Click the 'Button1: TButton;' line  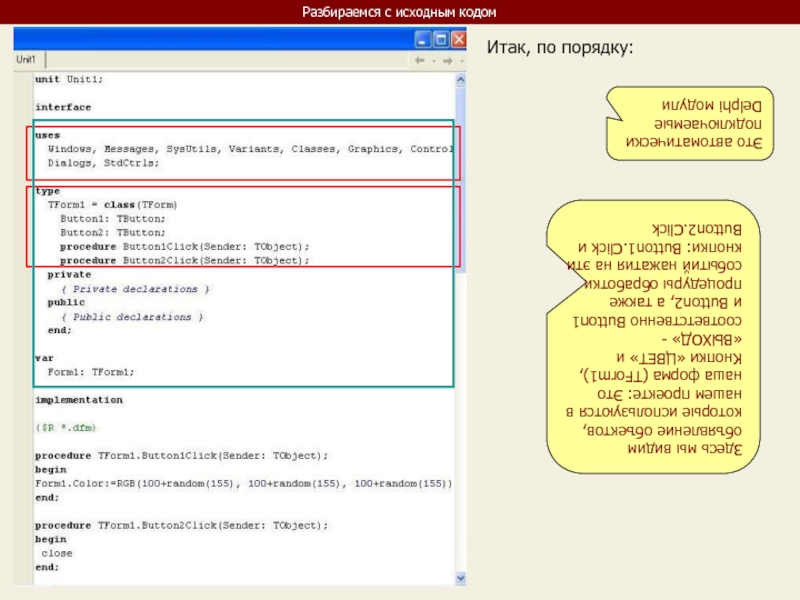click(x=113, y=218)
